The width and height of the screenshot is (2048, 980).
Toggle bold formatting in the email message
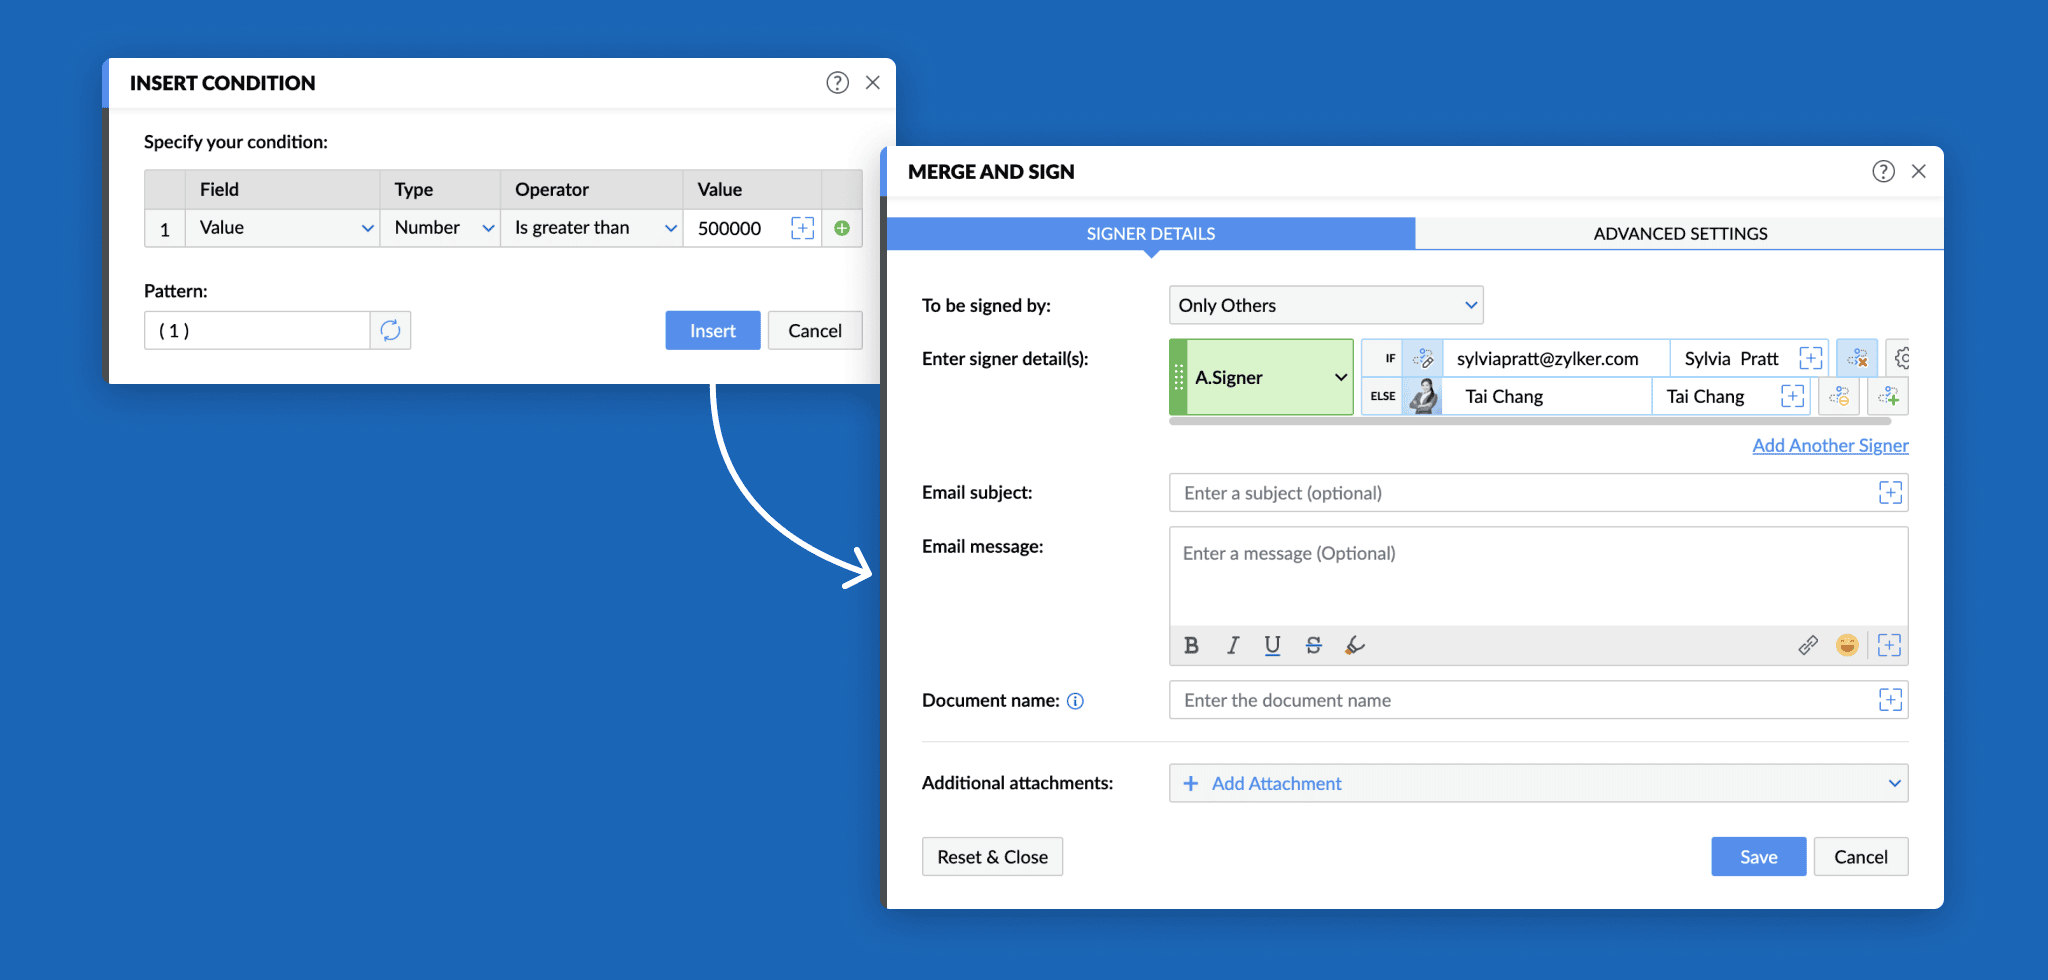[1191, 645]
